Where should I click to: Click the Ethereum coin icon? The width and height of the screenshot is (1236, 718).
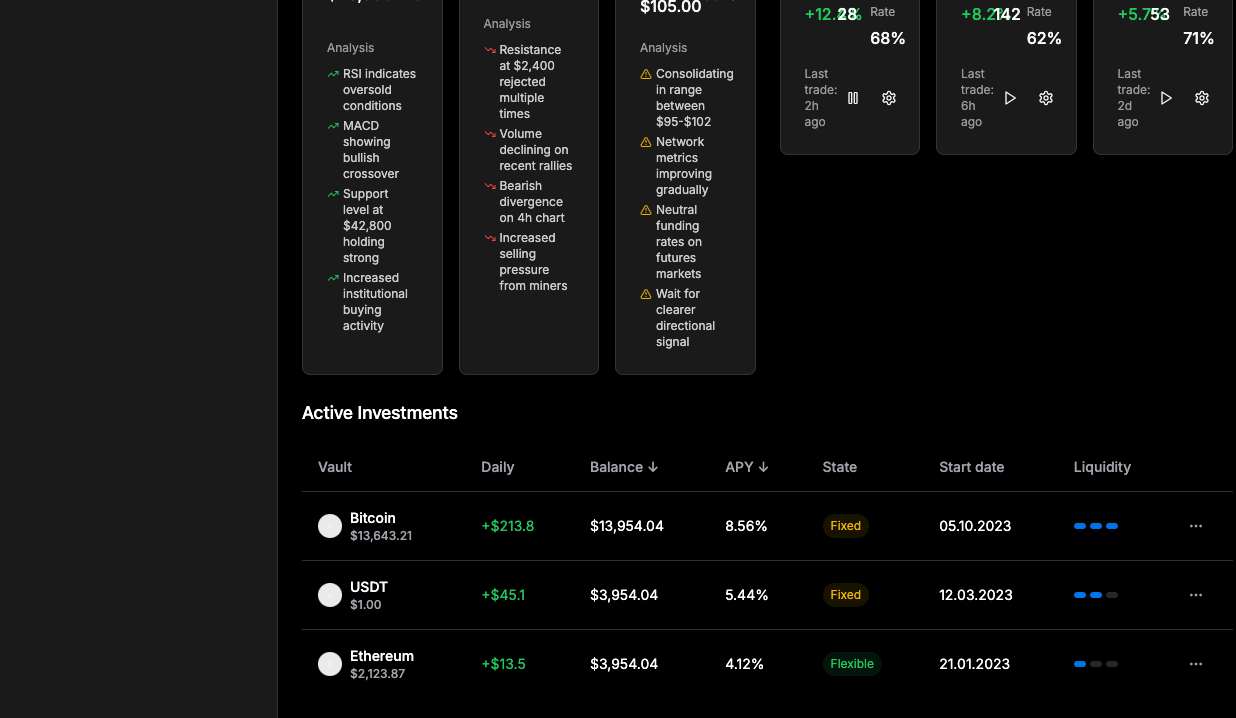[330, 664]
